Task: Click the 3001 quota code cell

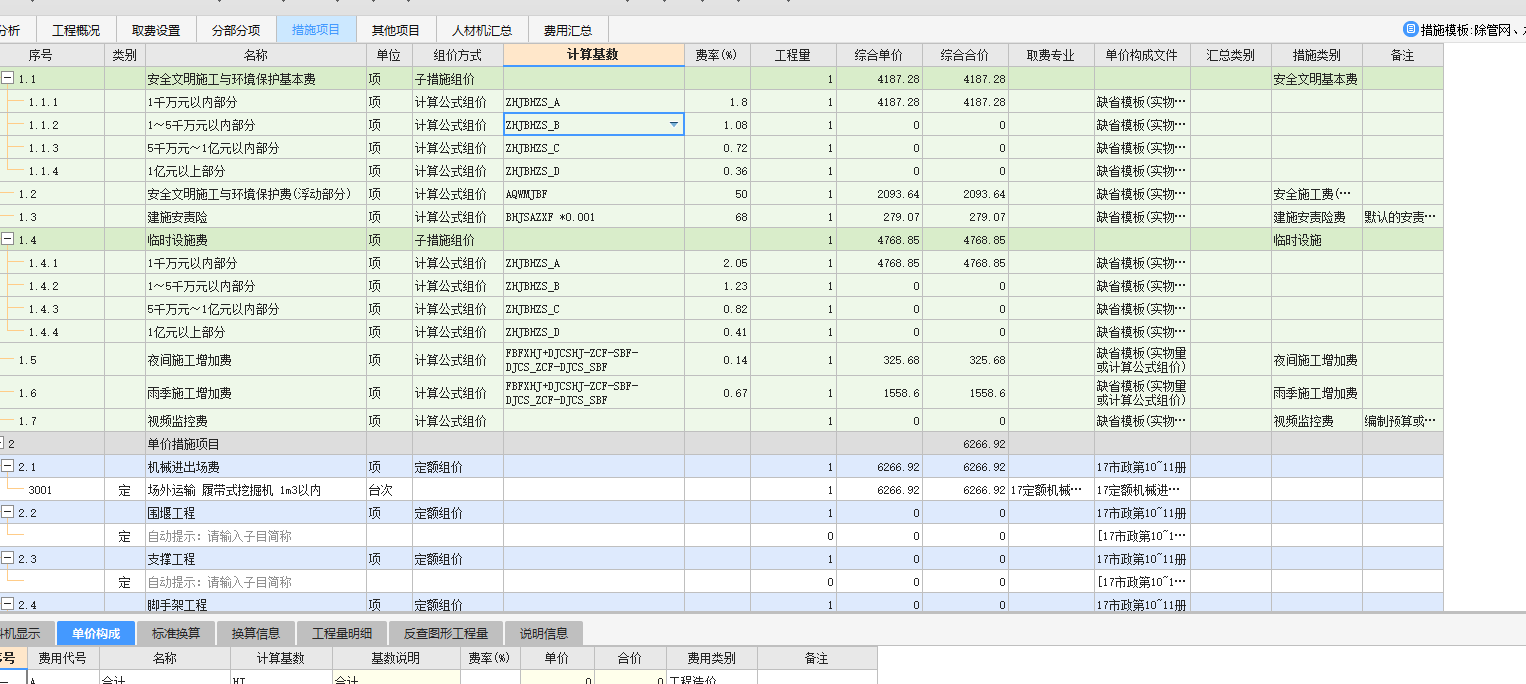Action: [x=53, y=490]
